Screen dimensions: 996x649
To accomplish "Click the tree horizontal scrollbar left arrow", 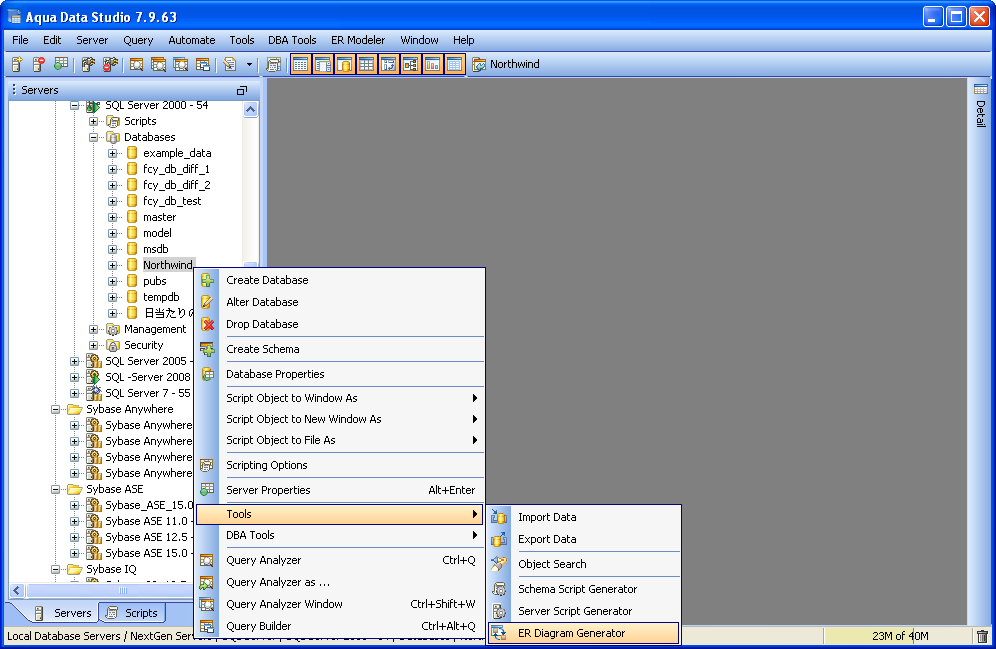I will coord(17,591).
